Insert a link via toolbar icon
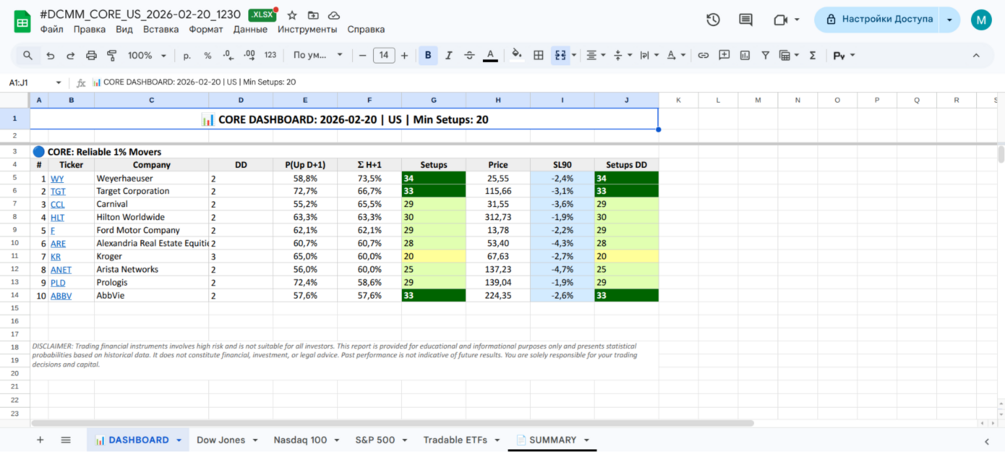This screenshot has height=452, width=1005. [703, 56]
